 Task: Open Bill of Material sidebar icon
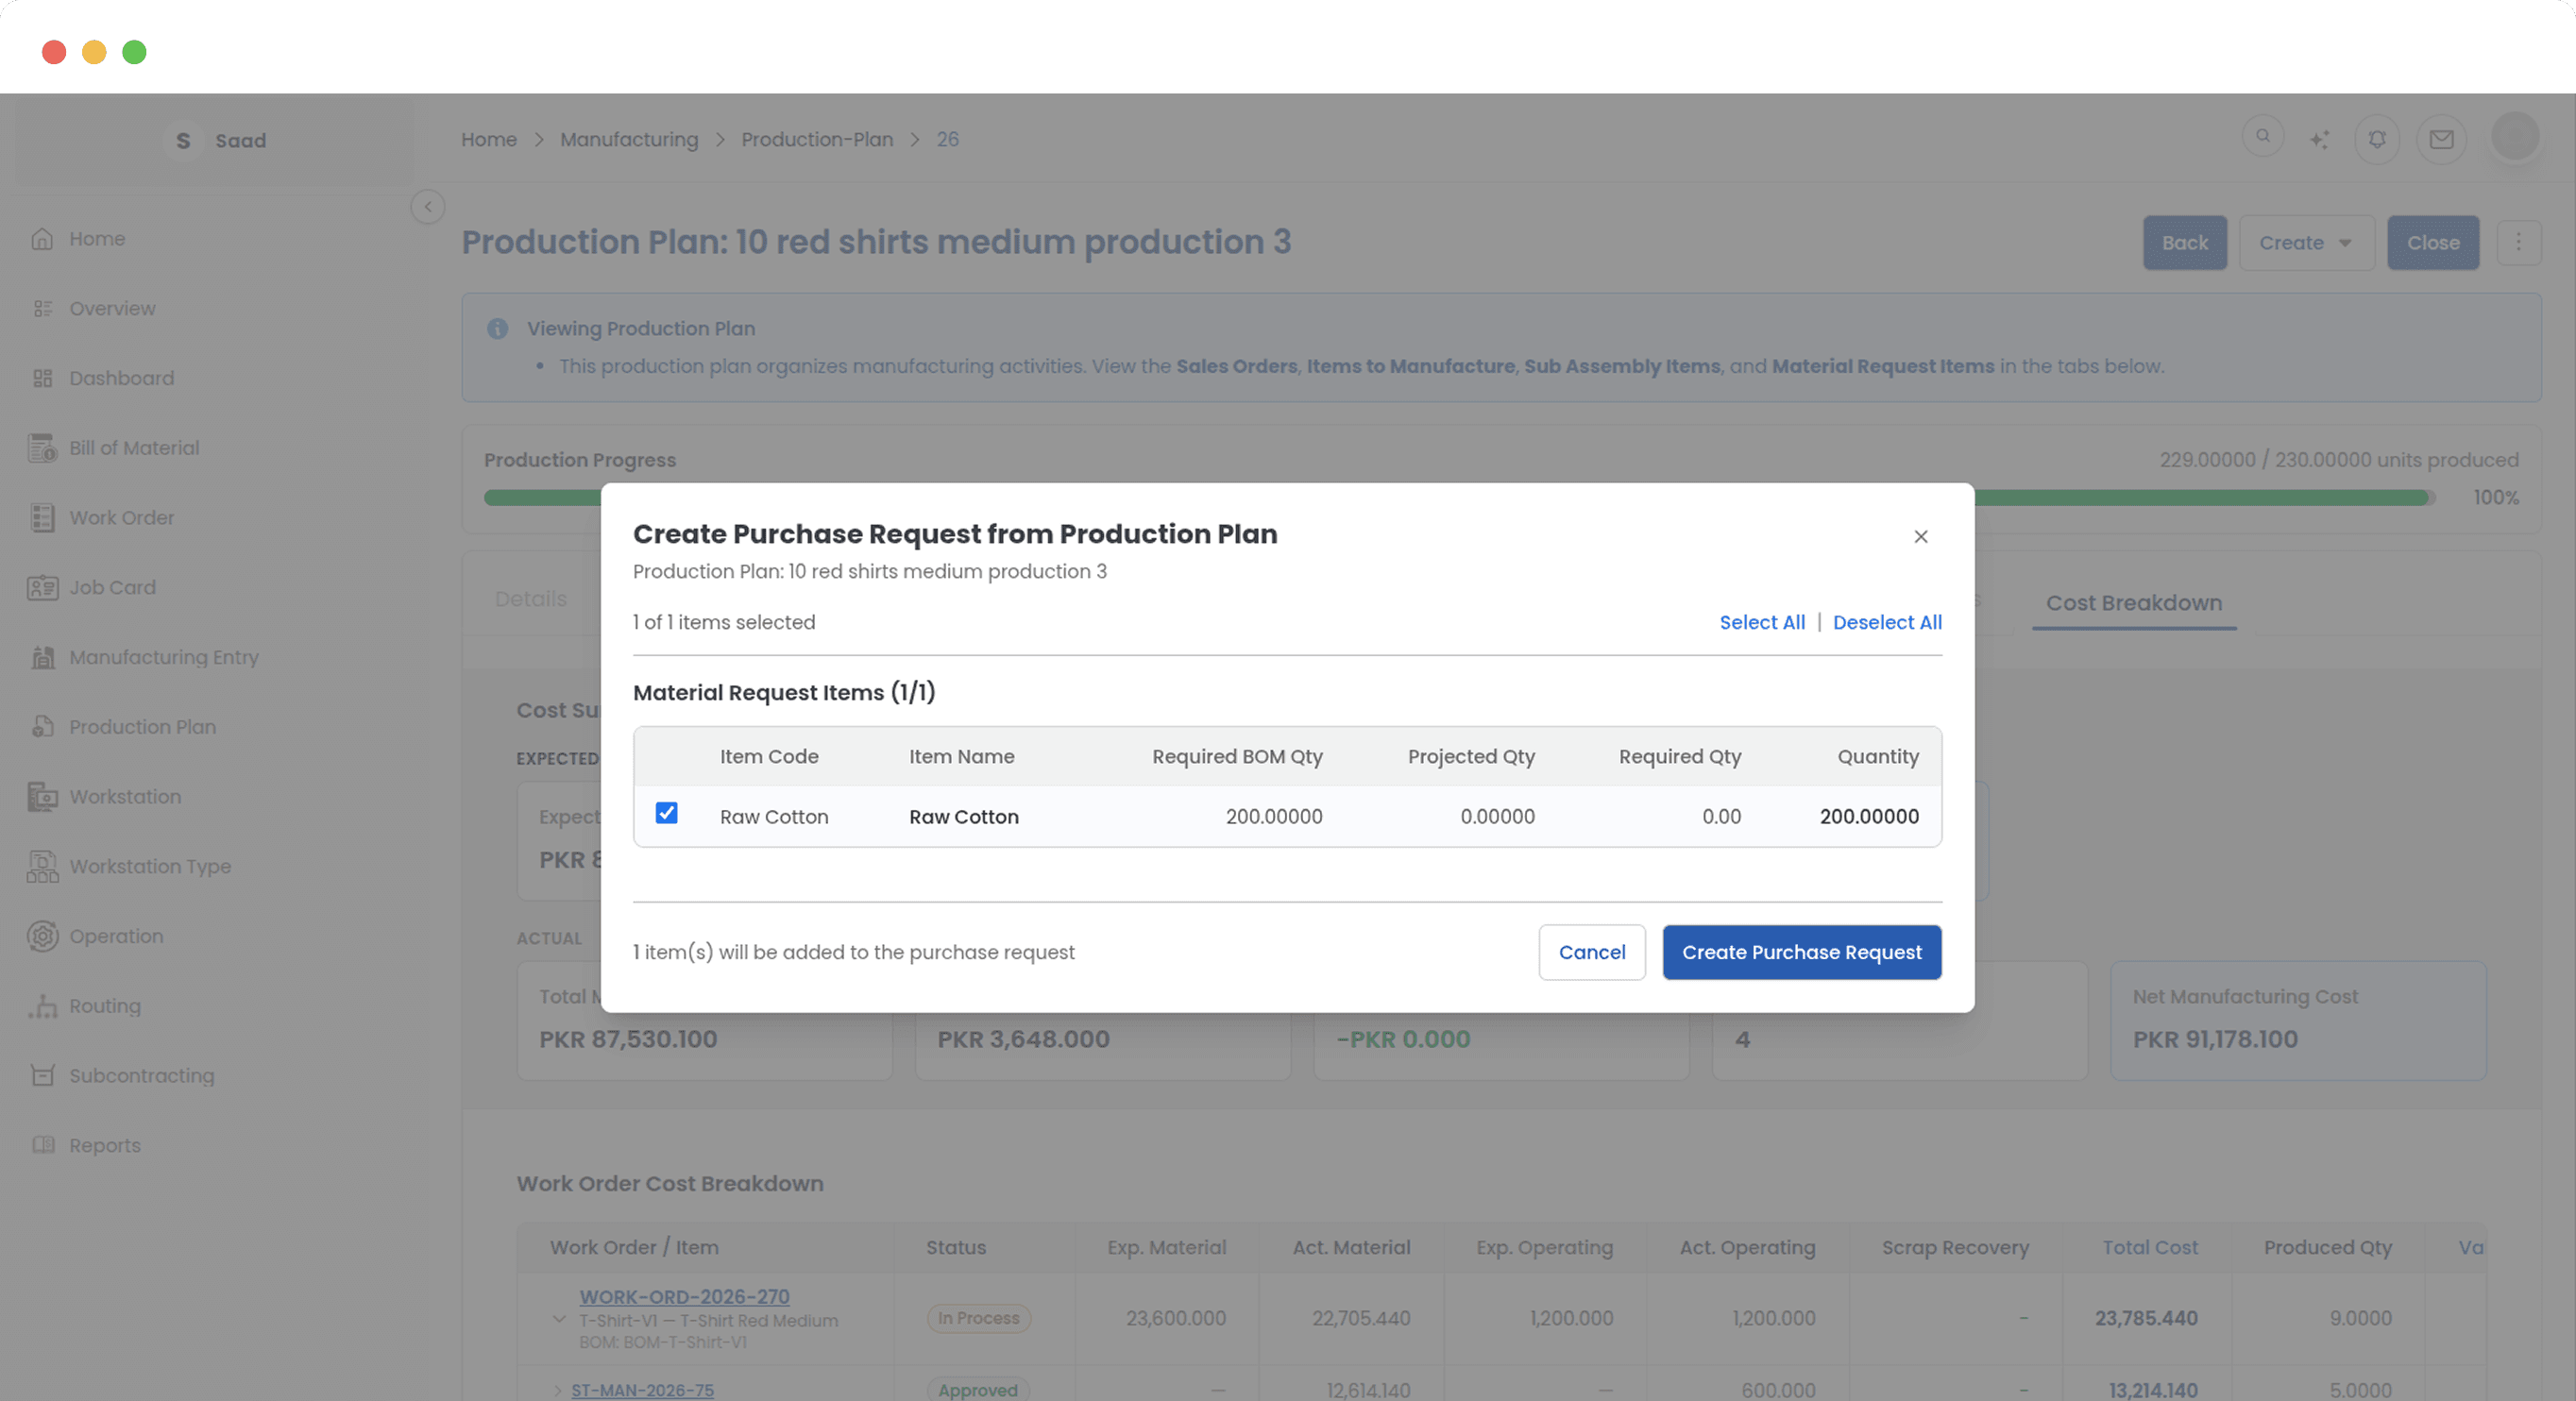point(42,448)
